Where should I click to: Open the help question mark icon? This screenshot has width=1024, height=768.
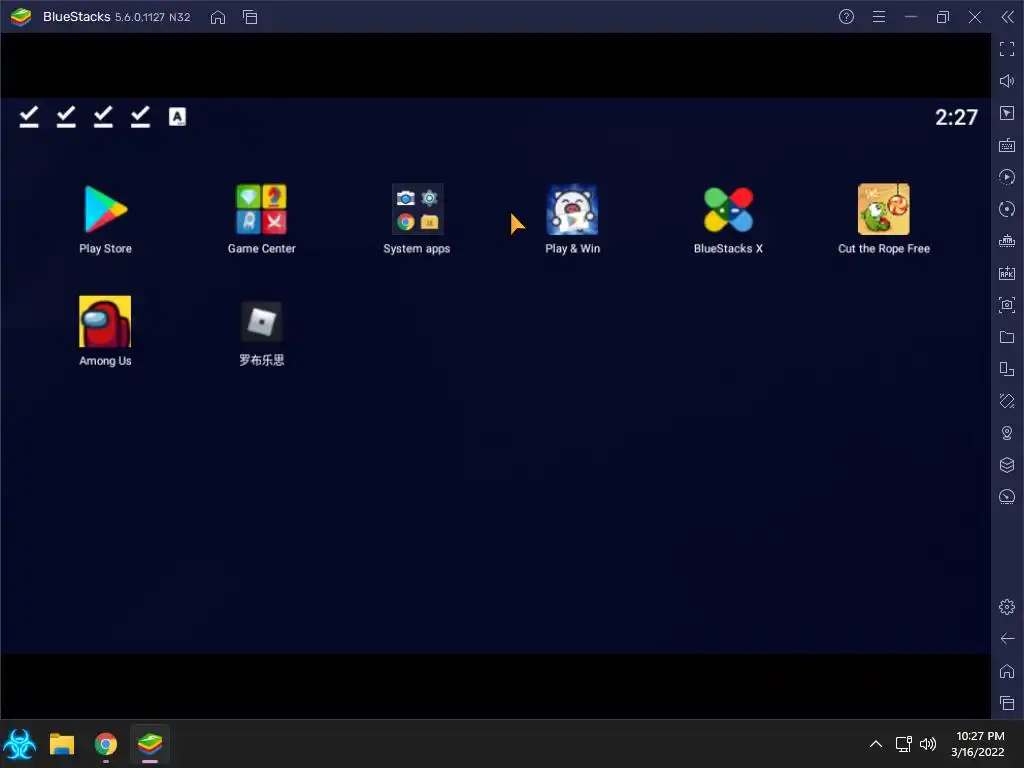click(x=846, y=17)
